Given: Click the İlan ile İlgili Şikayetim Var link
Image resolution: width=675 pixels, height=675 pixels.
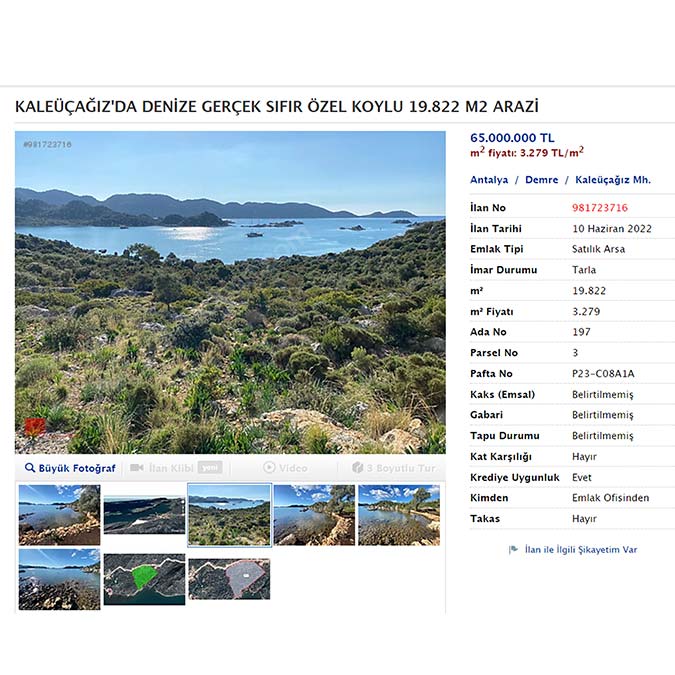Looking at the screenshot, I should pos(581,550).
